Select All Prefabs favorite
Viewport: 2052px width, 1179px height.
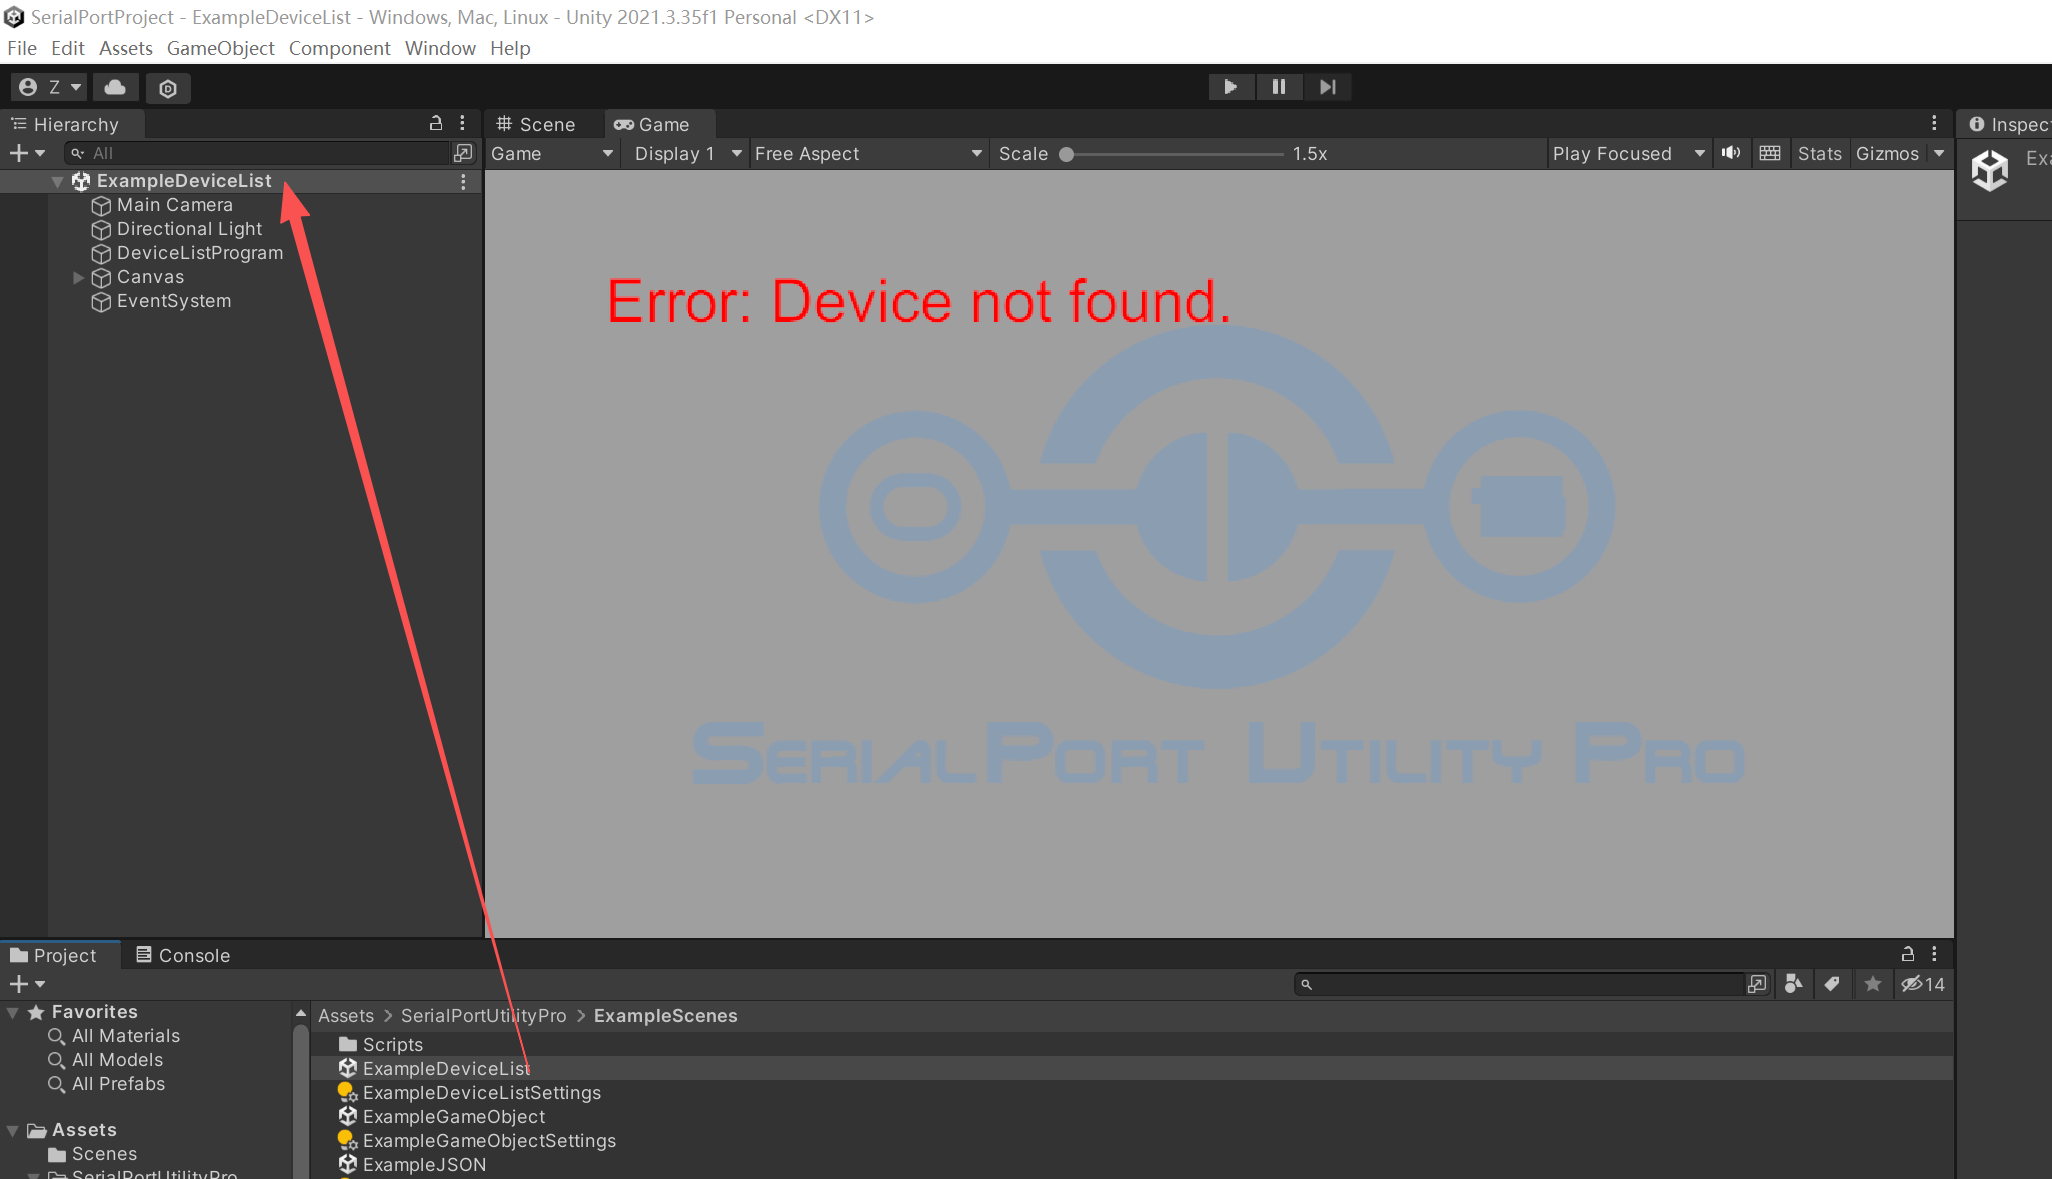106,1084
